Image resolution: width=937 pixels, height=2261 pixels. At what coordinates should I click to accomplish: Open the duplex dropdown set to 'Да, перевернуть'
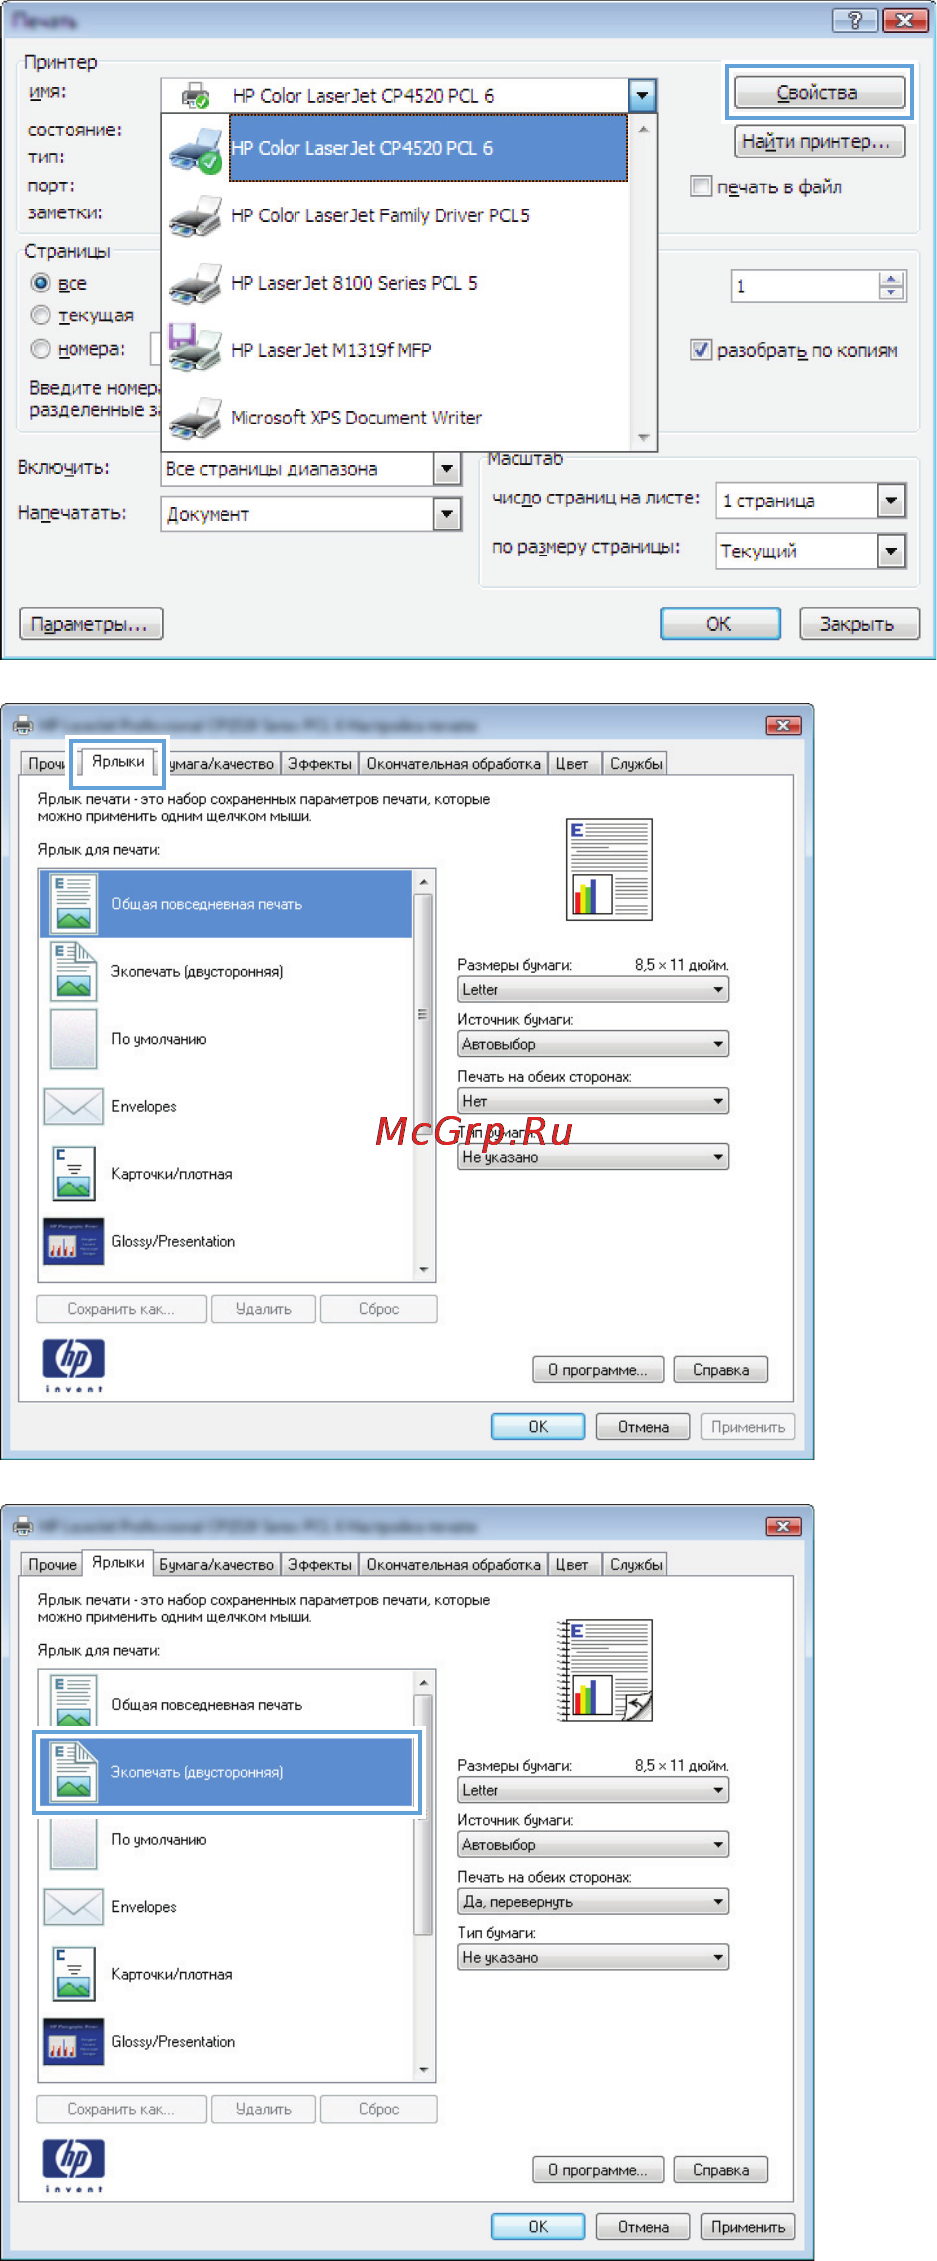593,1902
